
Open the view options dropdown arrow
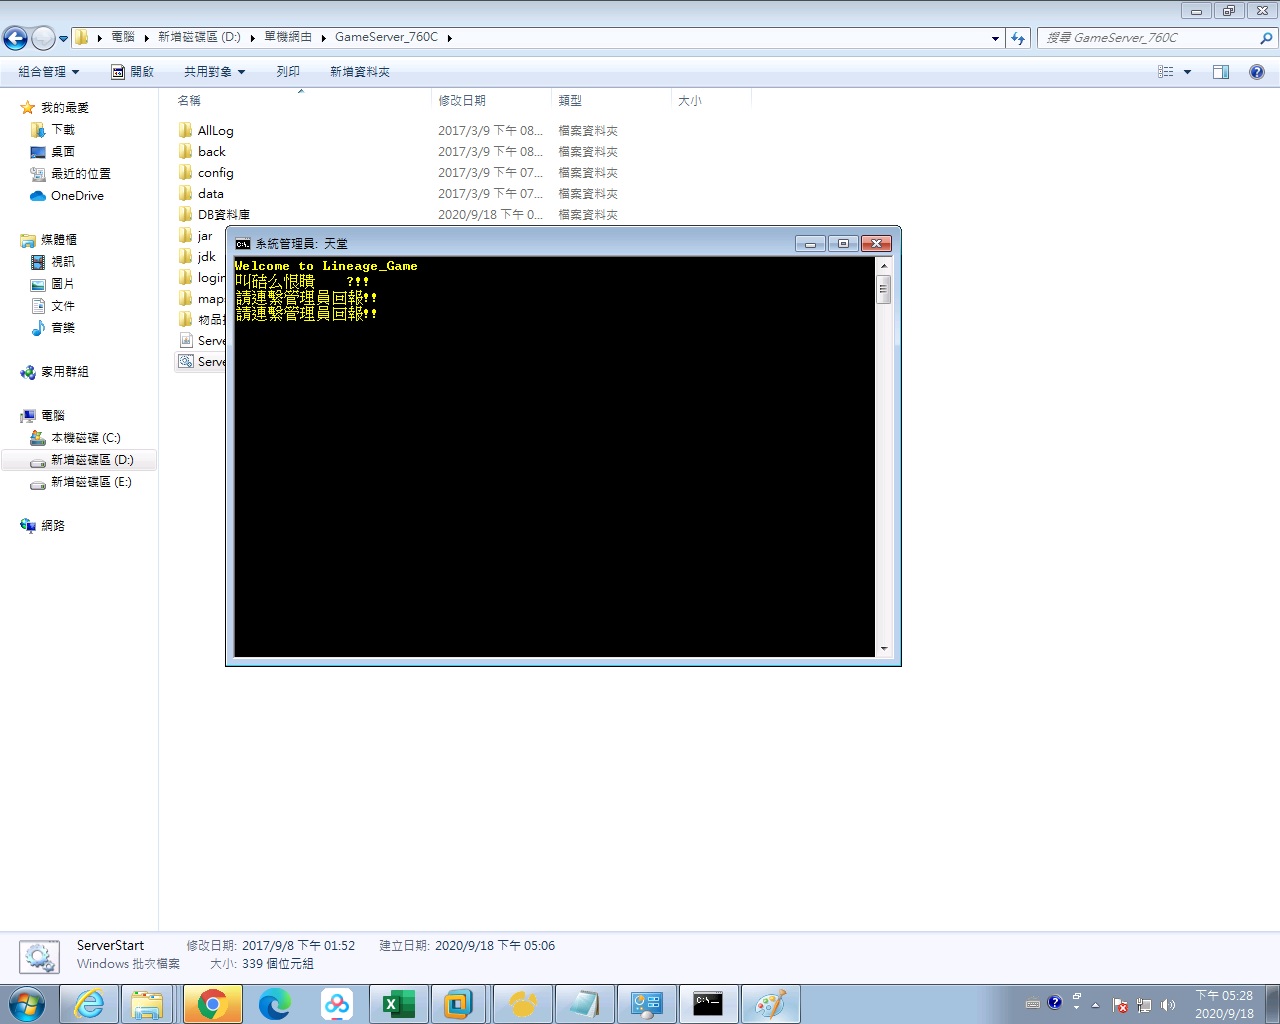(x=1188, y=72)
